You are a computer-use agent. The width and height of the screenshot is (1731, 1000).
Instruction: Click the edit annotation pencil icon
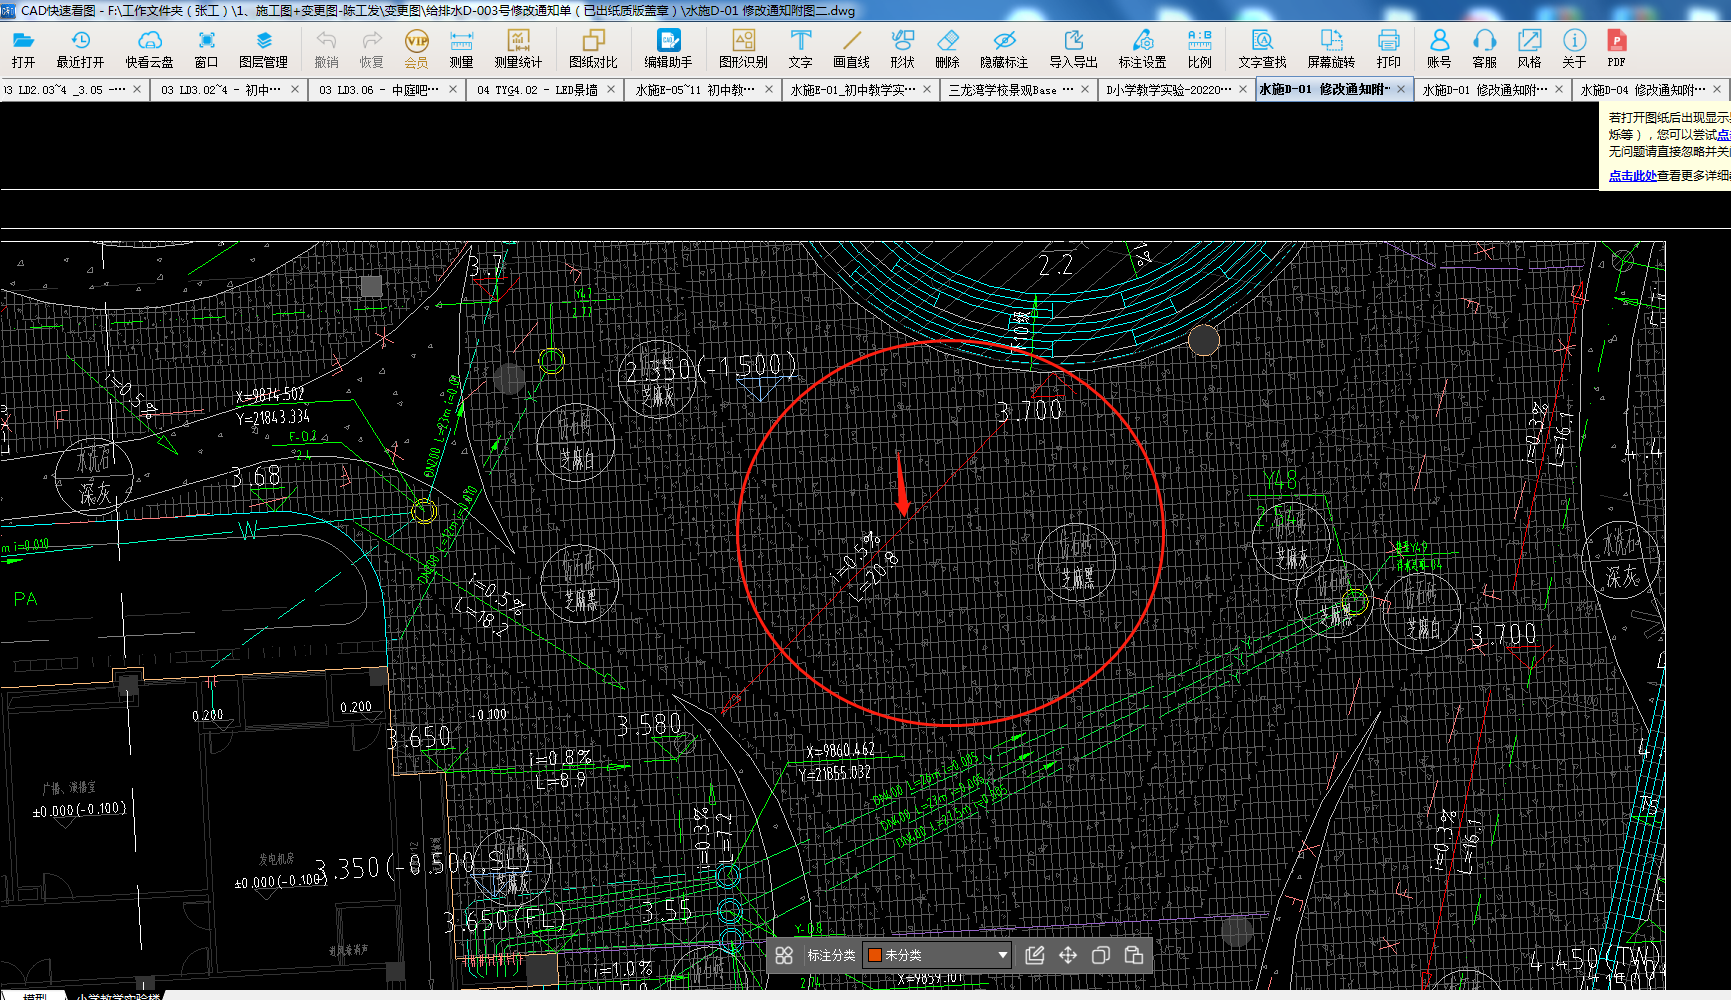click(x=1035, y=955)
